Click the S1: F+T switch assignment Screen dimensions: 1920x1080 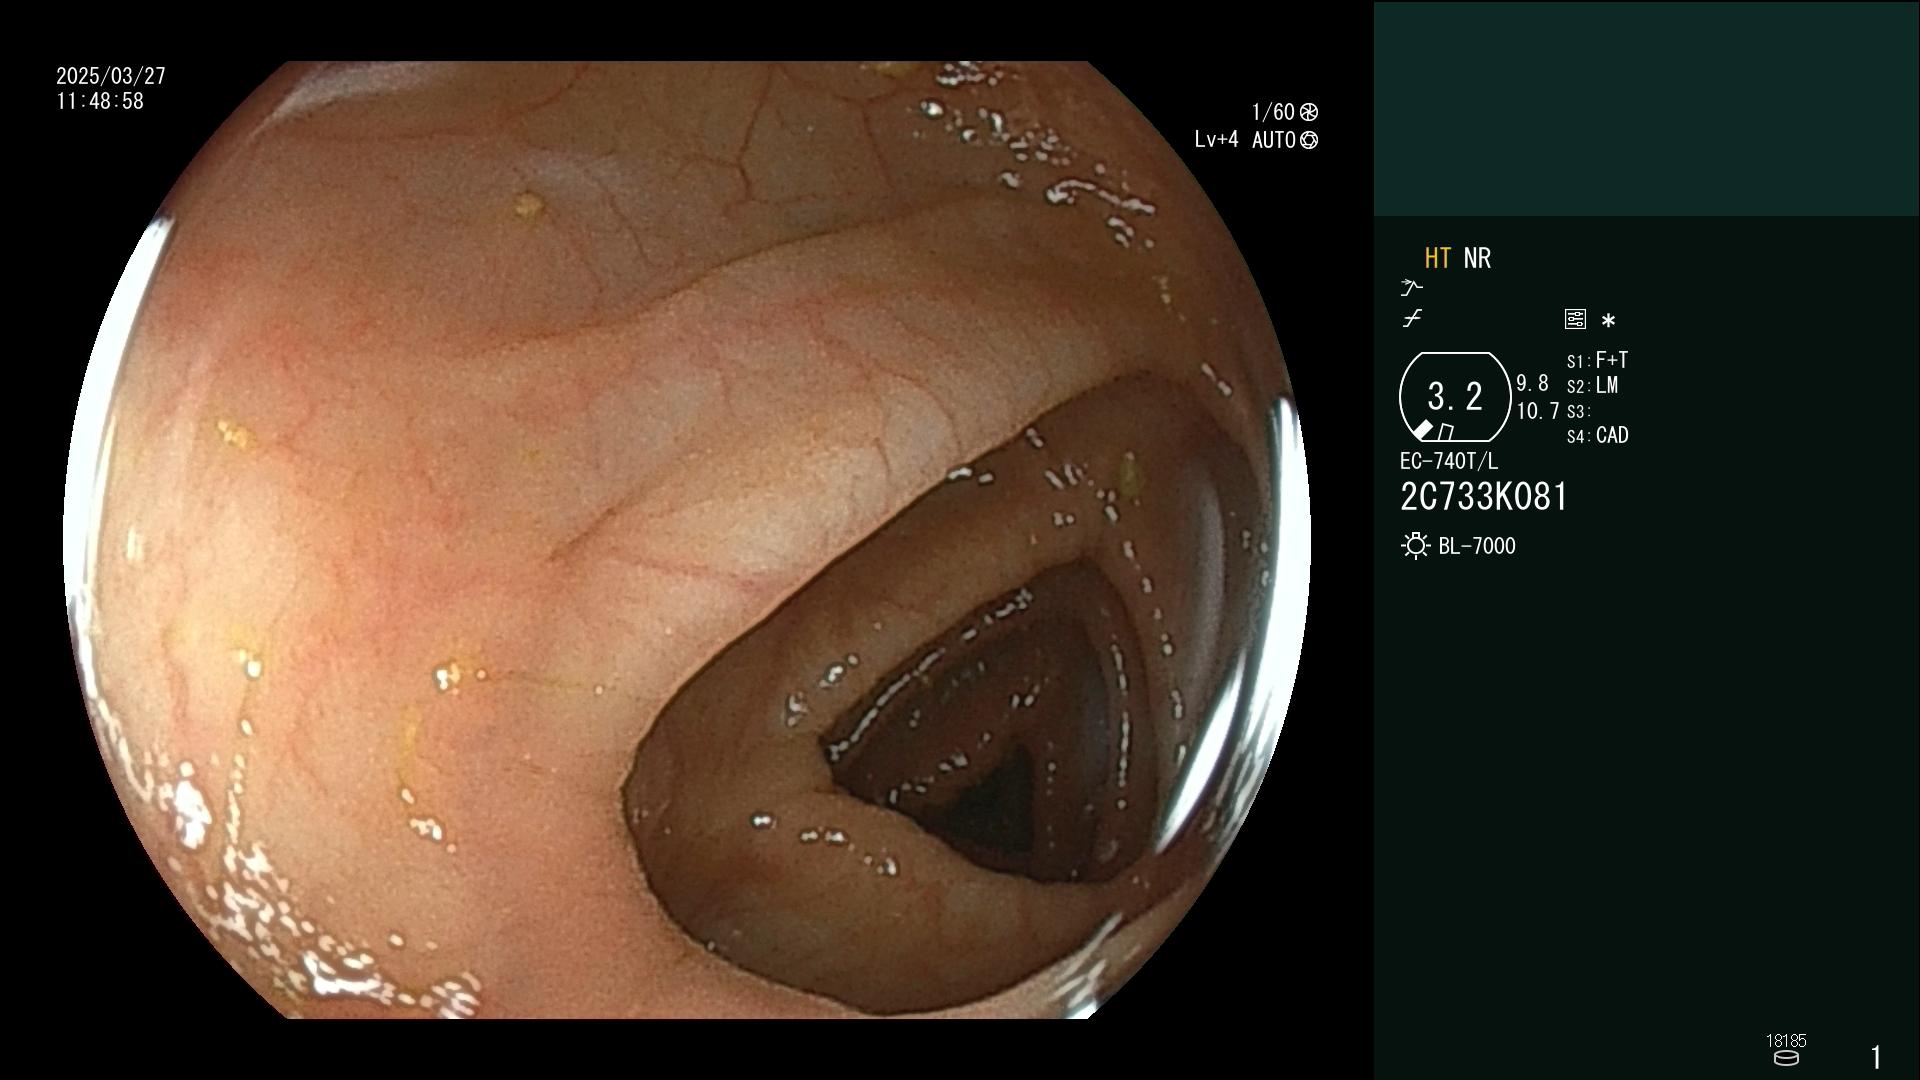1597,360
